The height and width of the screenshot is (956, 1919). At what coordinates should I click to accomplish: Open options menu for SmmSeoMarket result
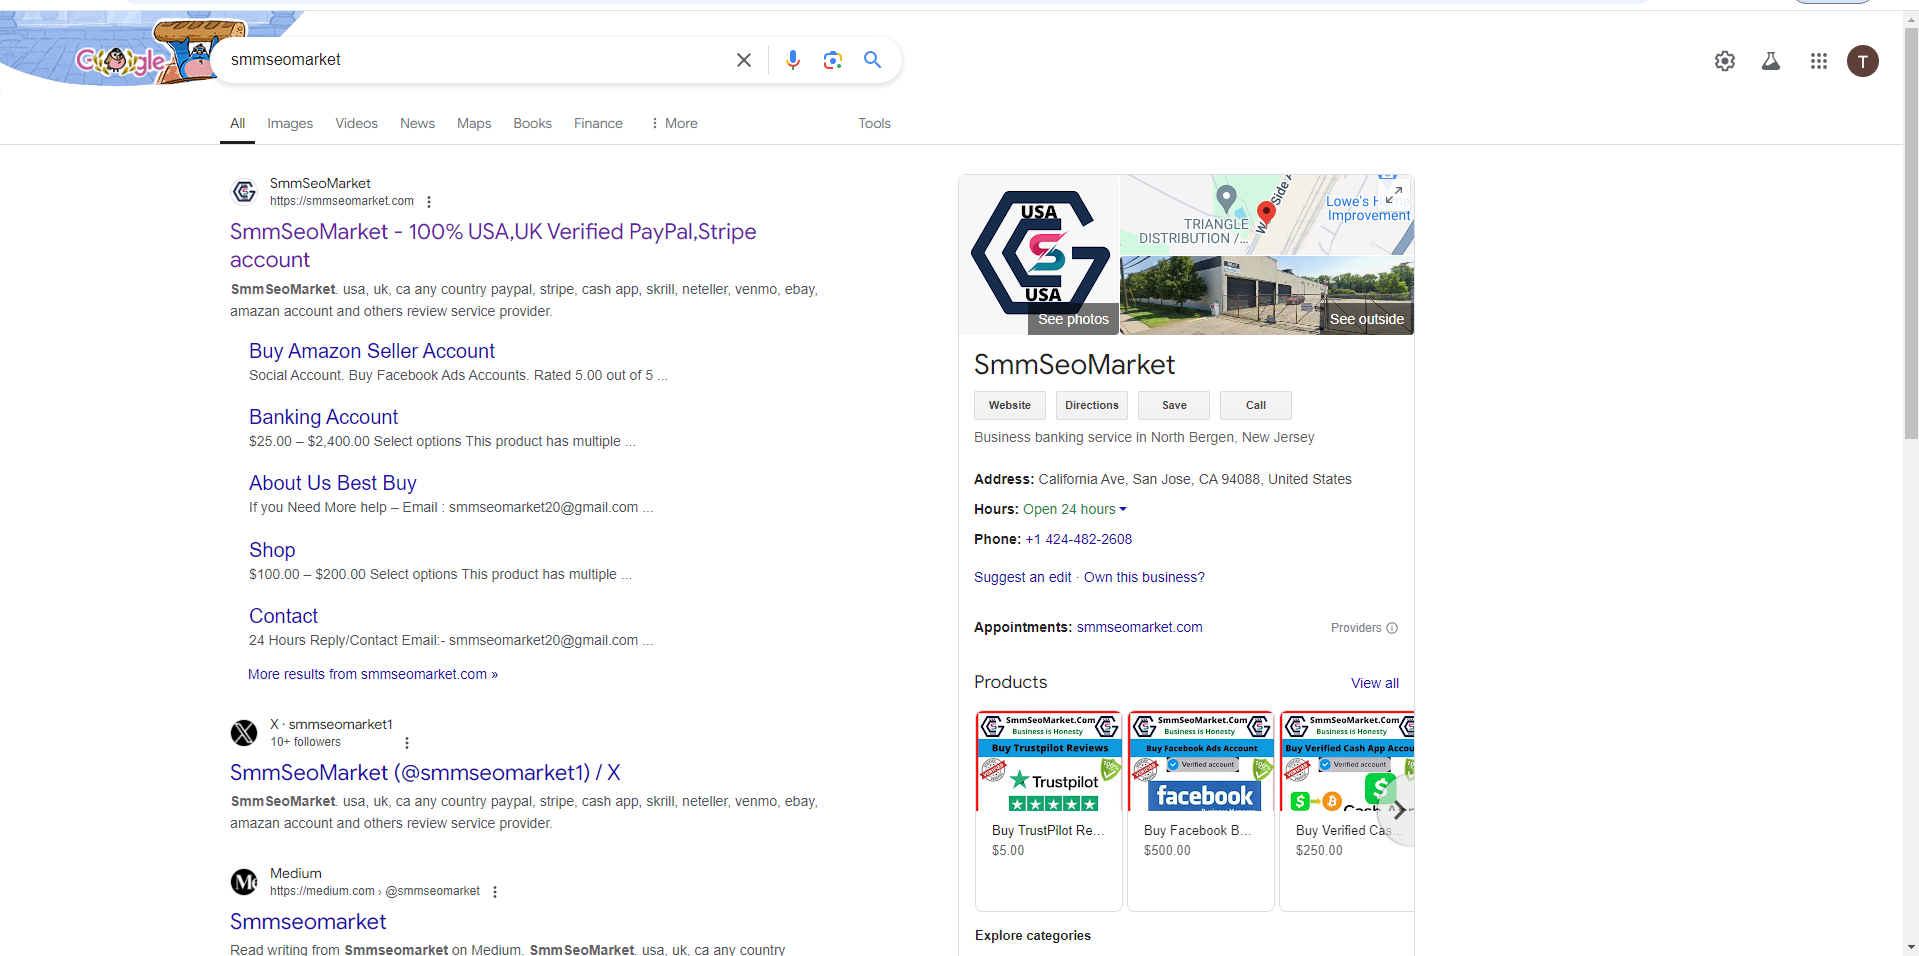point(429,202)
